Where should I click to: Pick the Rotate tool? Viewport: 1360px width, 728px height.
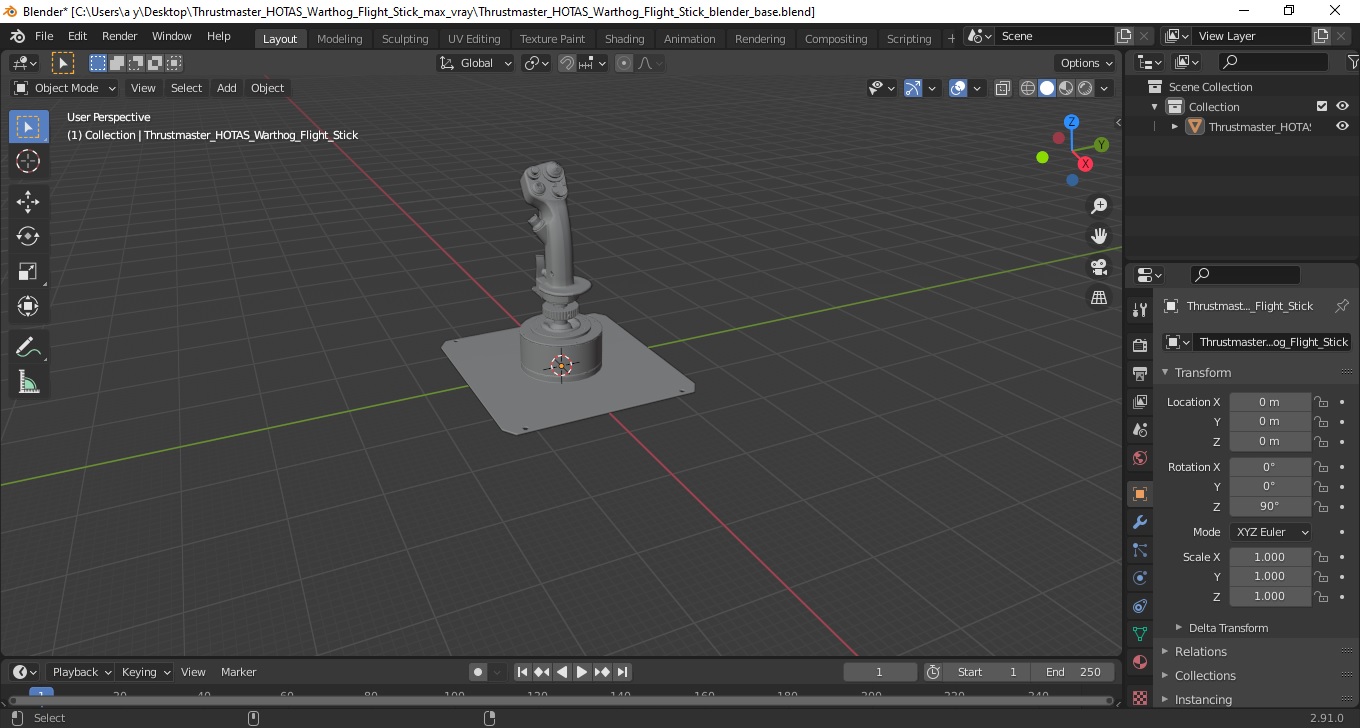point(28,236)
